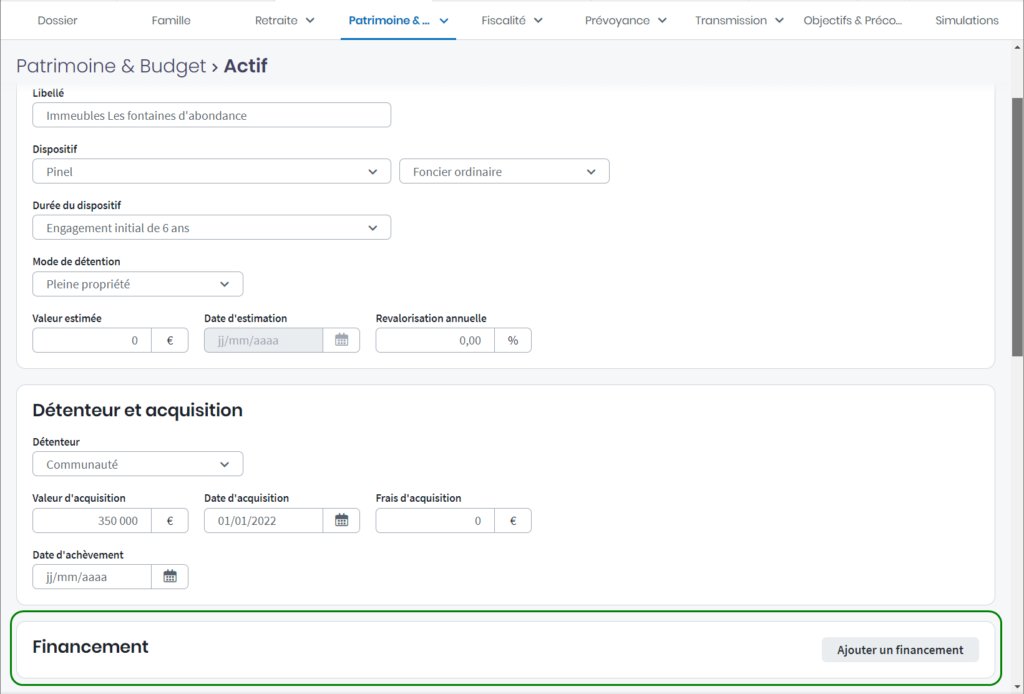The height and width of the screenshot is (694, 1024).
Task: Open Mode de détention dropdown
Action: click(137, 284)
